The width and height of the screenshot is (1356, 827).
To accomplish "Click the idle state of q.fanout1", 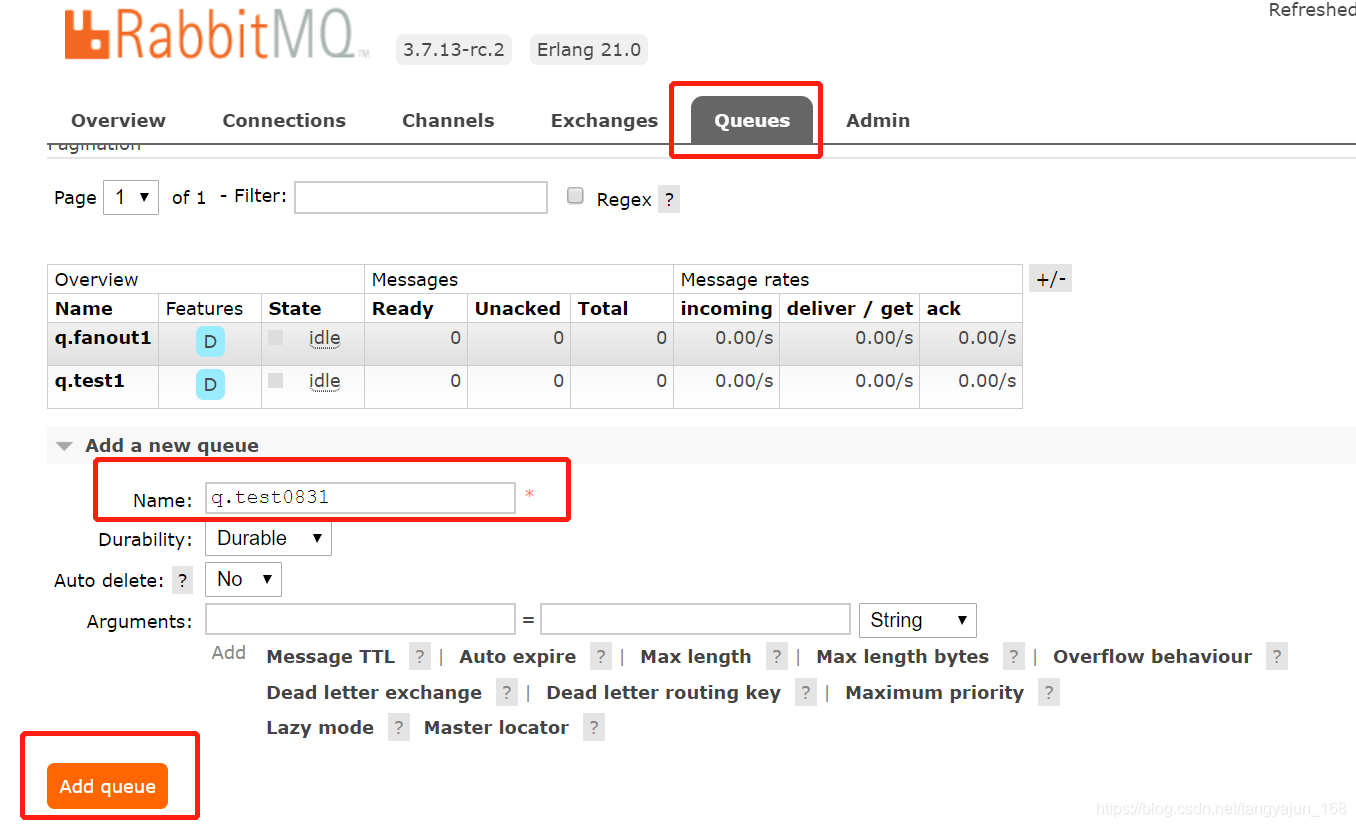I will pos(324,338).
